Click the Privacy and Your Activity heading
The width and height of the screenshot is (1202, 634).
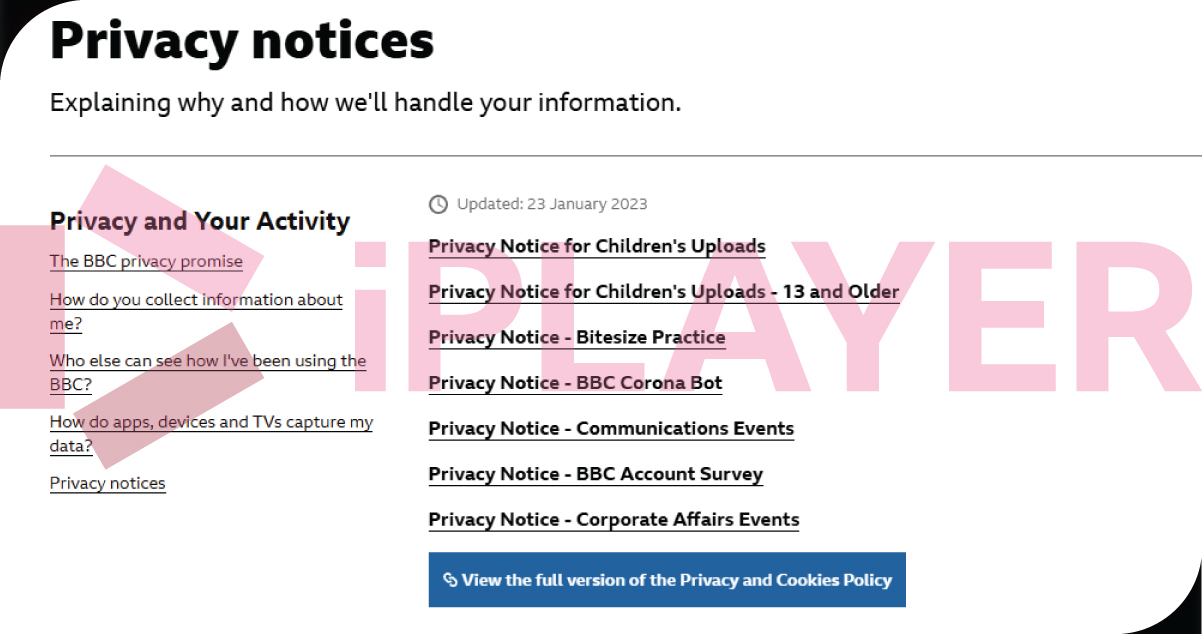click(200, 221)
